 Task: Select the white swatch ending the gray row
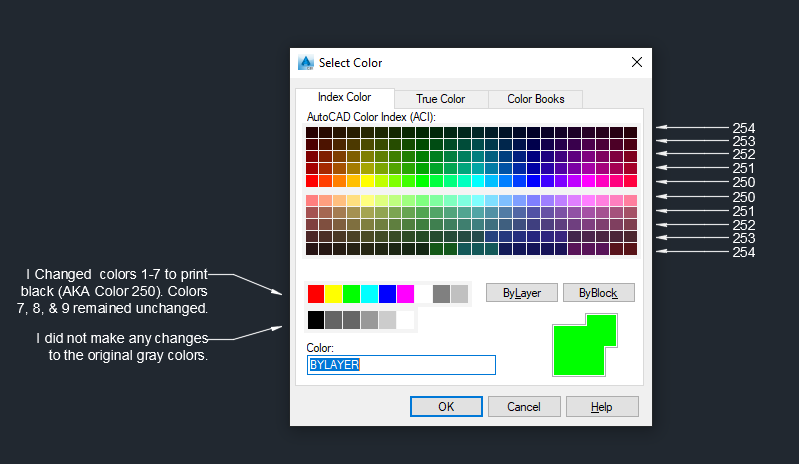[405, 320]
